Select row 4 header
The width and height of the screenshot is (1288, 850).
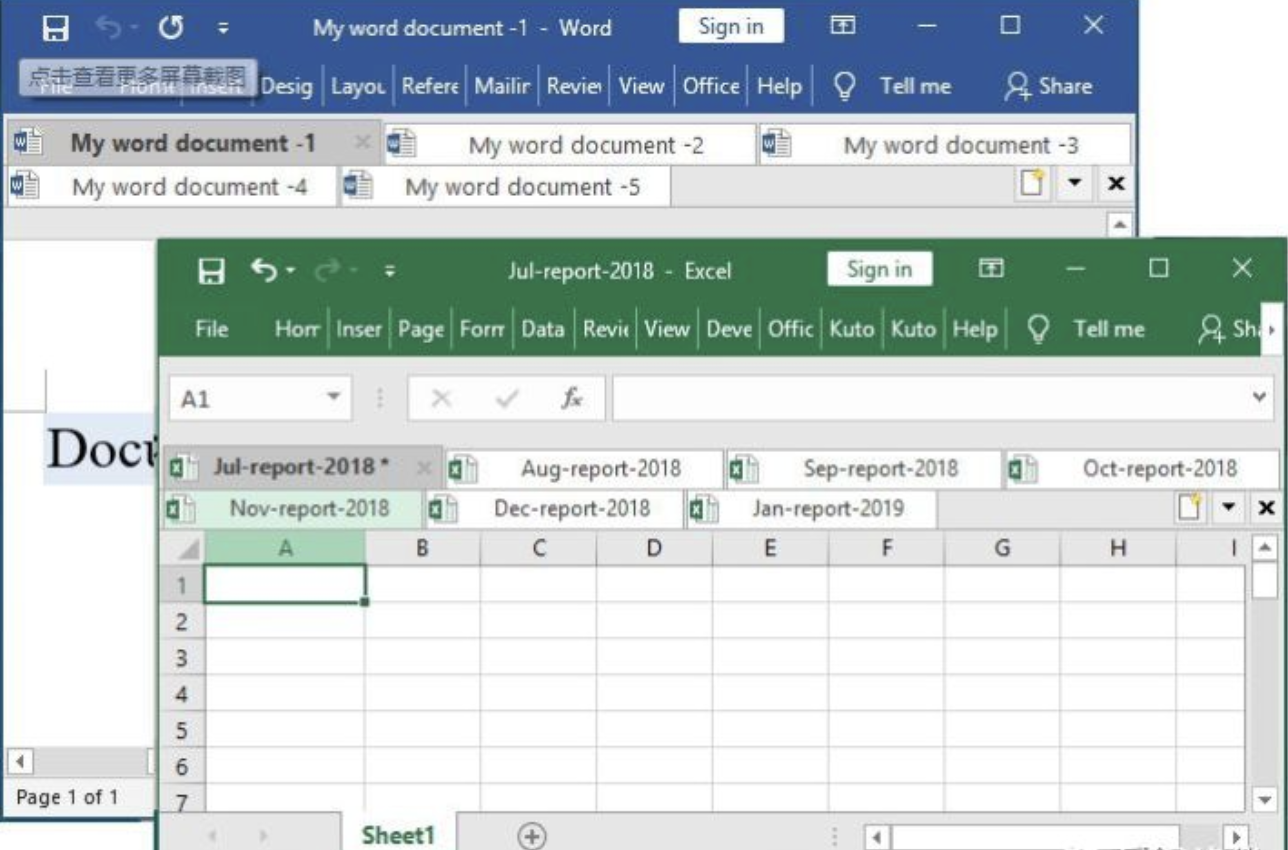[x=182, y=694]
